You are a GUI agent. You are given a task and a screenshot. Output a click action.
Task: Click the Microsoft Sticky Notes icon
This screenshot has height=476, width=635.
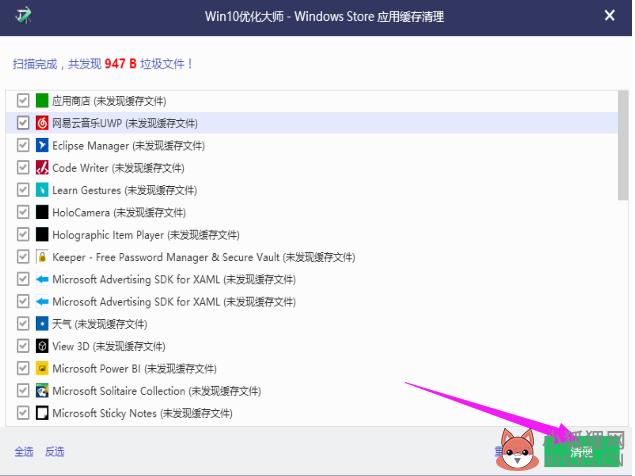pos(42,413)
